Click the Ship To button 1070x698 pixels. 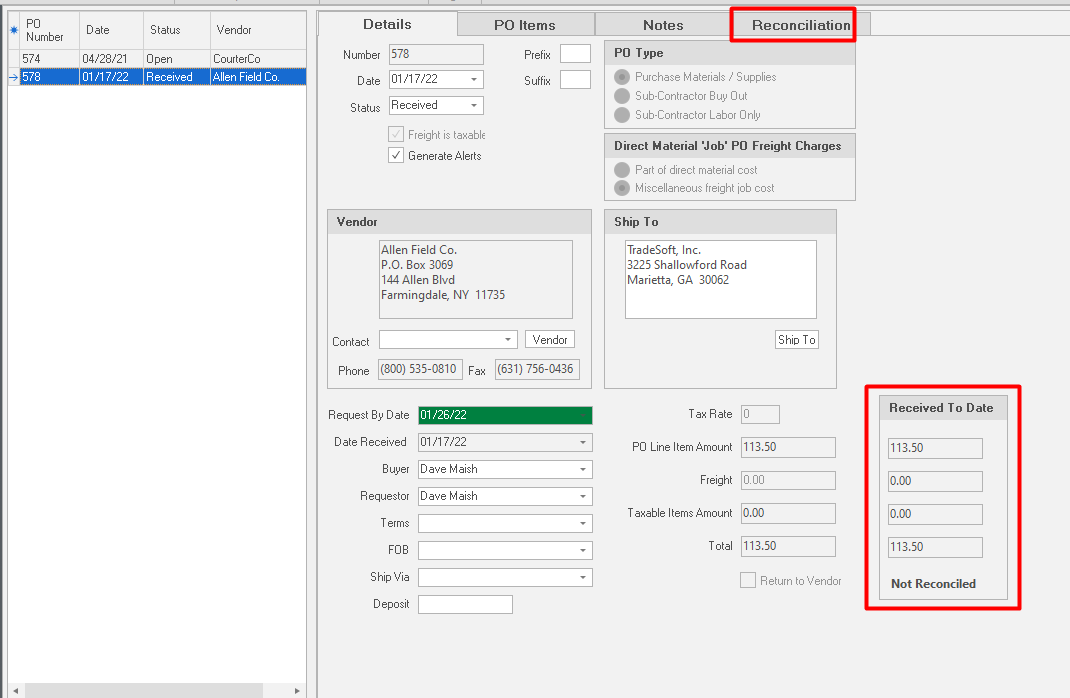pyautogui.click(x=796, y=340)
